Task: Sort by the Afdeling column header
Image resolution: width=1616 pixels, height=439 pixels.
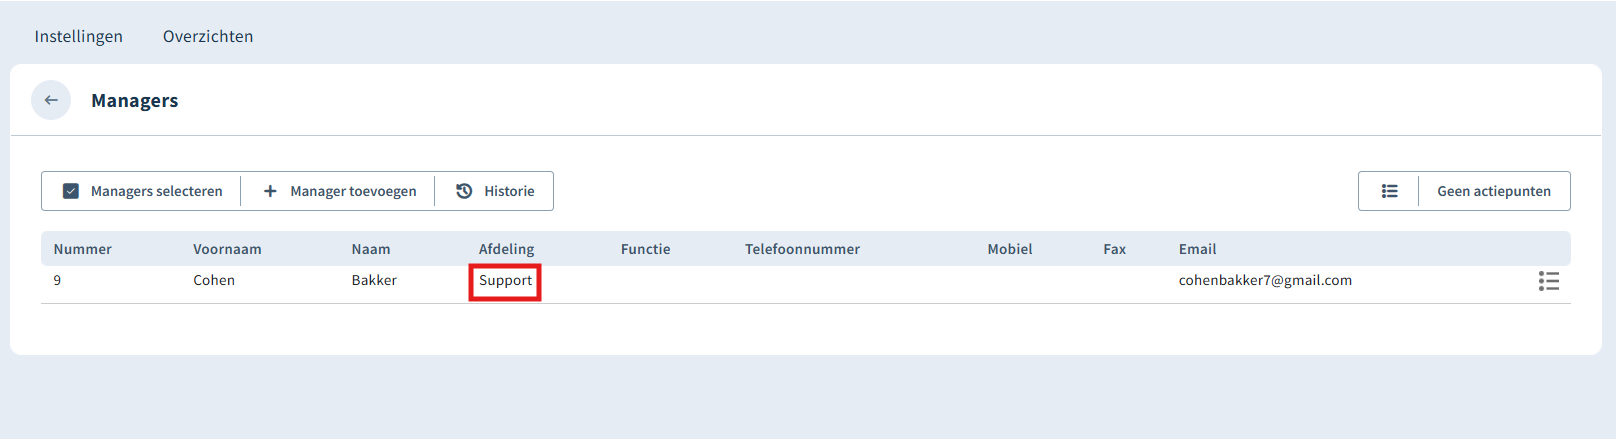Action: (506, 249)
